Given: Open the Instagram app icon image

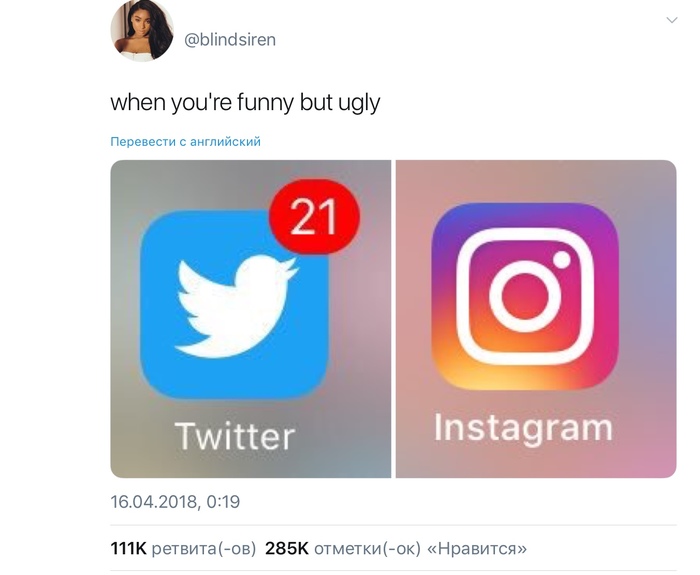Looking at the screenshot, I should [525, 297].
